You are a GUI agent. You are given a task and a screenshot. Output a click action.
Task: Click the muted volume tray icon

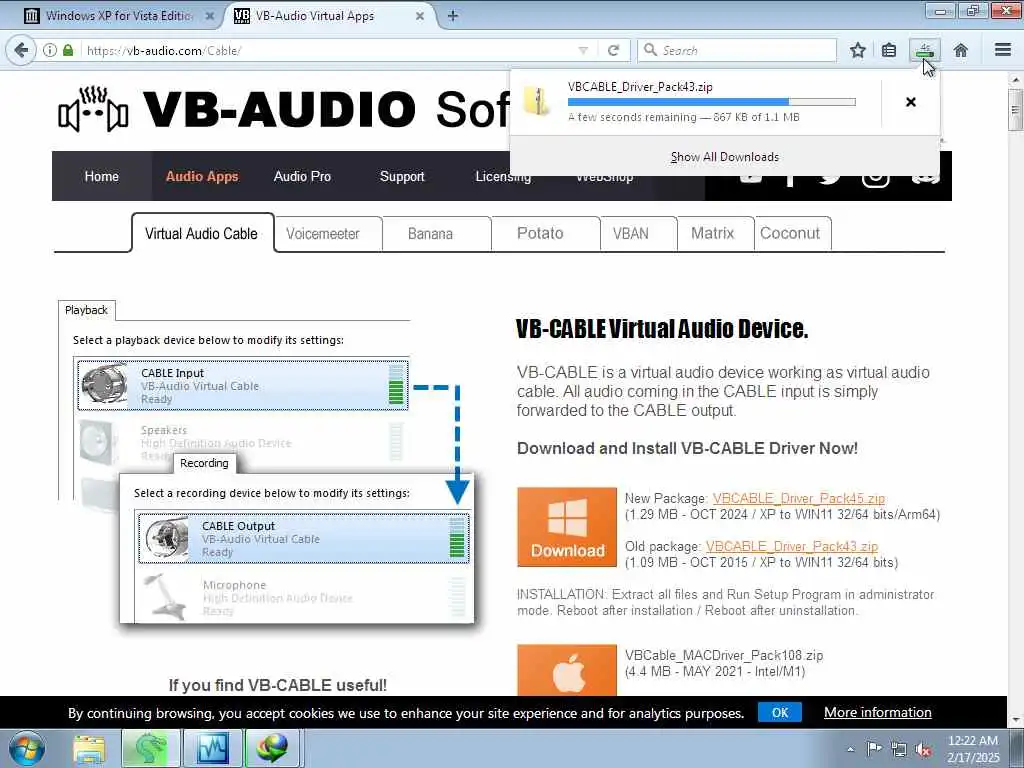pos(923,750)
